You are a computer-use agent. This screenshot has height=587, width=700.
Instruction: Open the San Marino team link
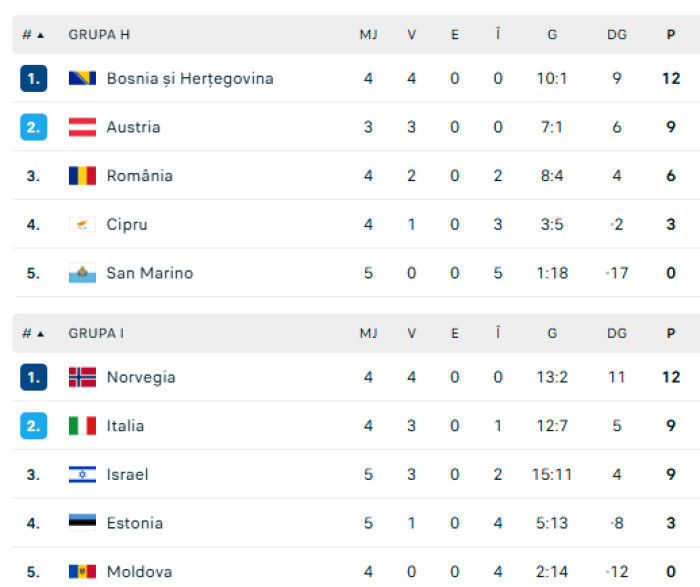click(150, 273)
